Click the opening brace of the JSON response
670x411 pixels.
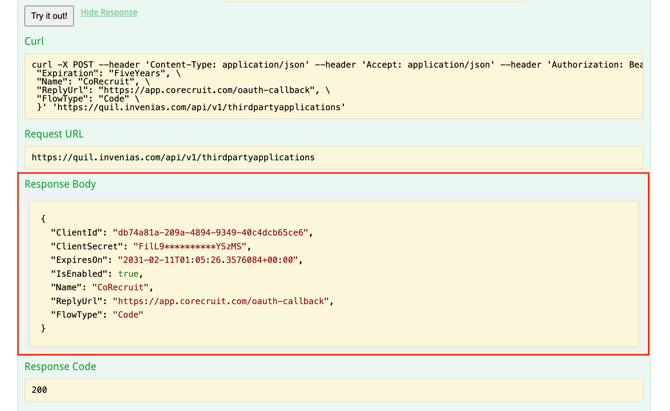44,218
